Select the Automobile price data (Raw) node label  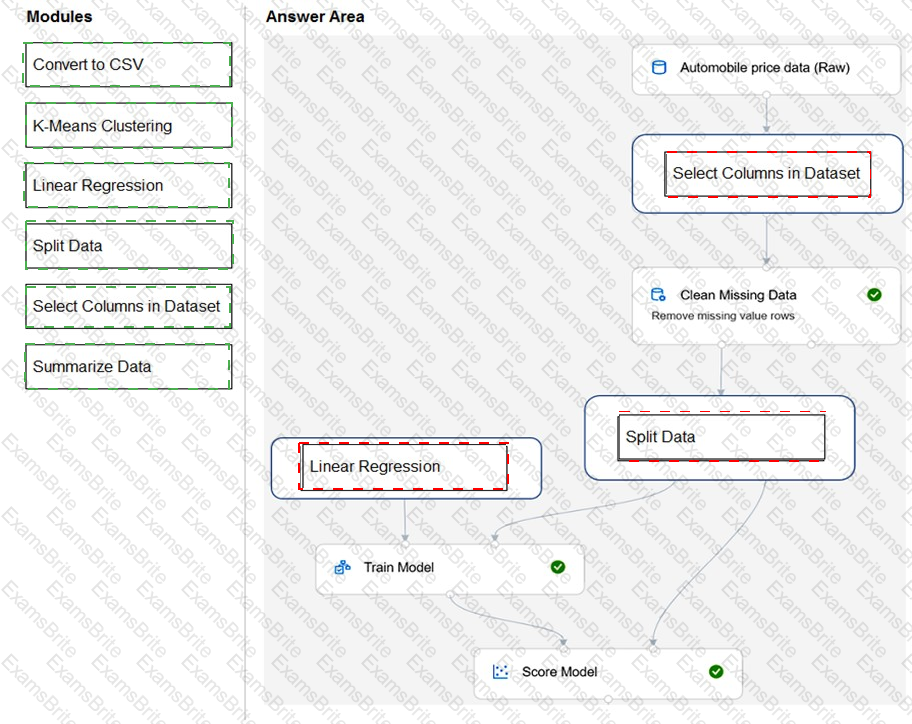pos(764,68)
